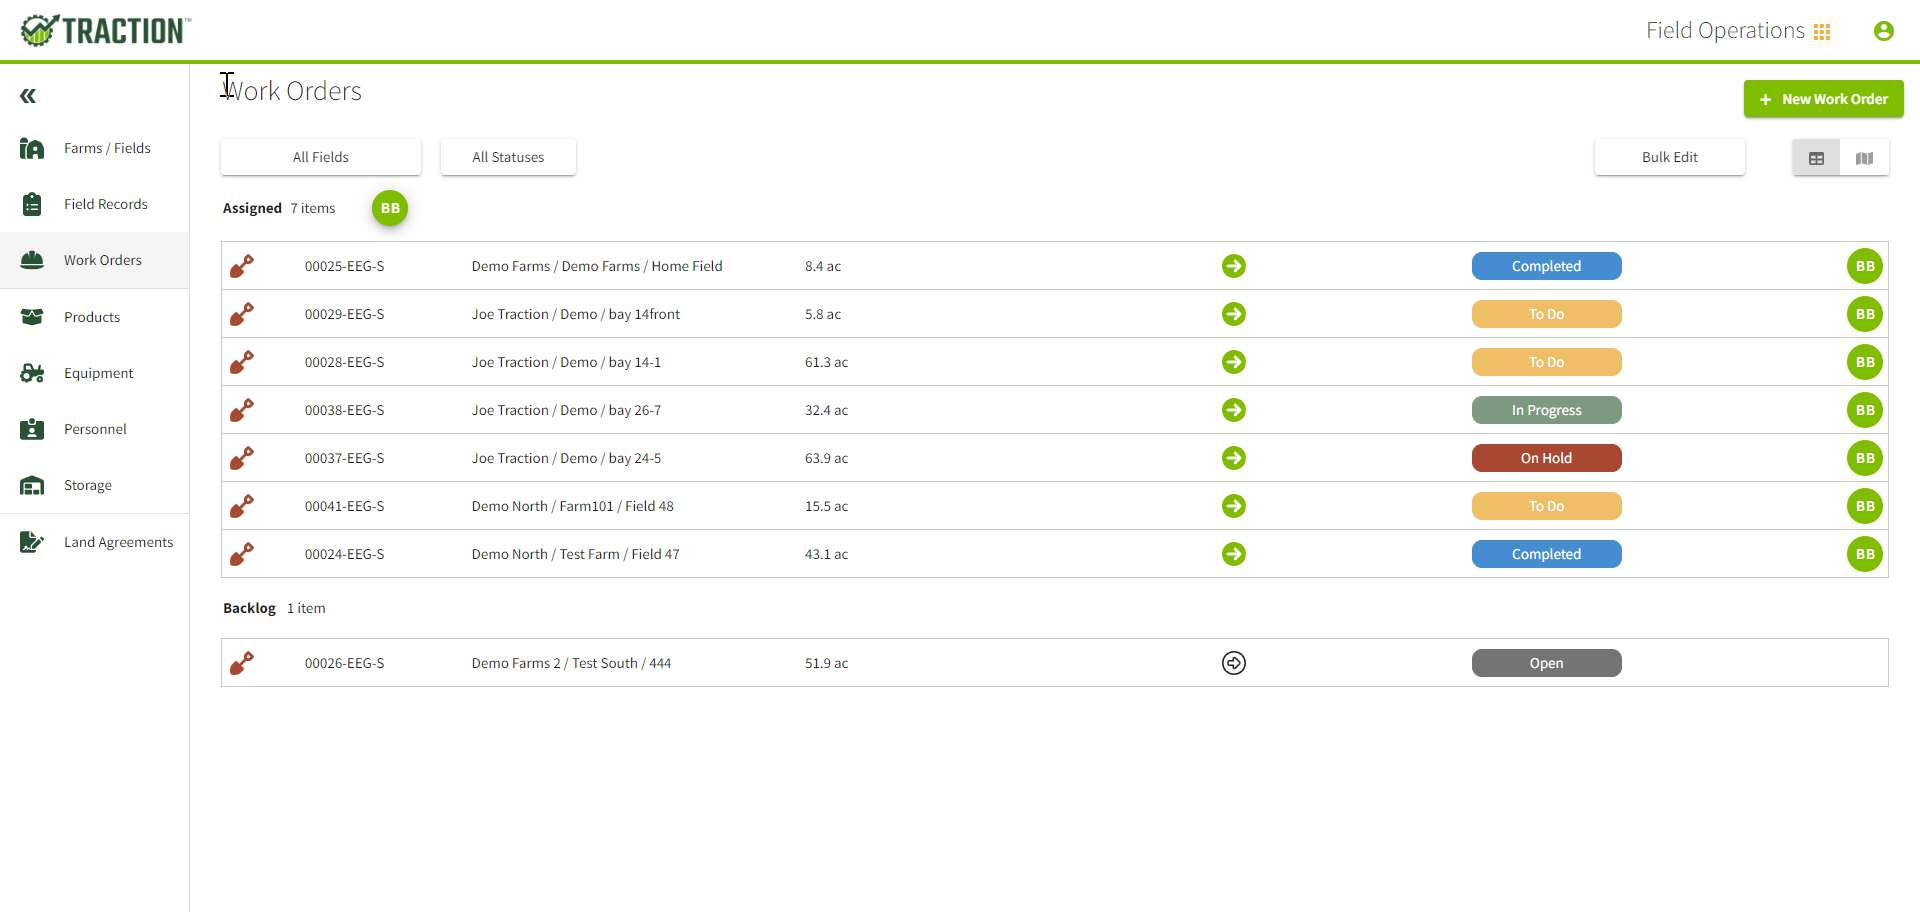1920x912 pixels.
Task: Open the All Statuses filter dropdown
Action: (x=508, y=157)
